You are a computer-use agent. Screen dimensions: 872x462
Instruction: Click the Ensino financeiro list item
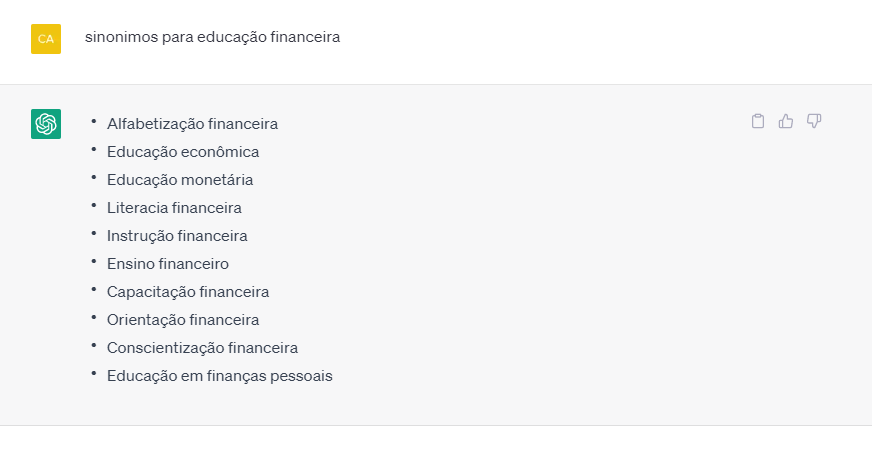pos(168,264)
